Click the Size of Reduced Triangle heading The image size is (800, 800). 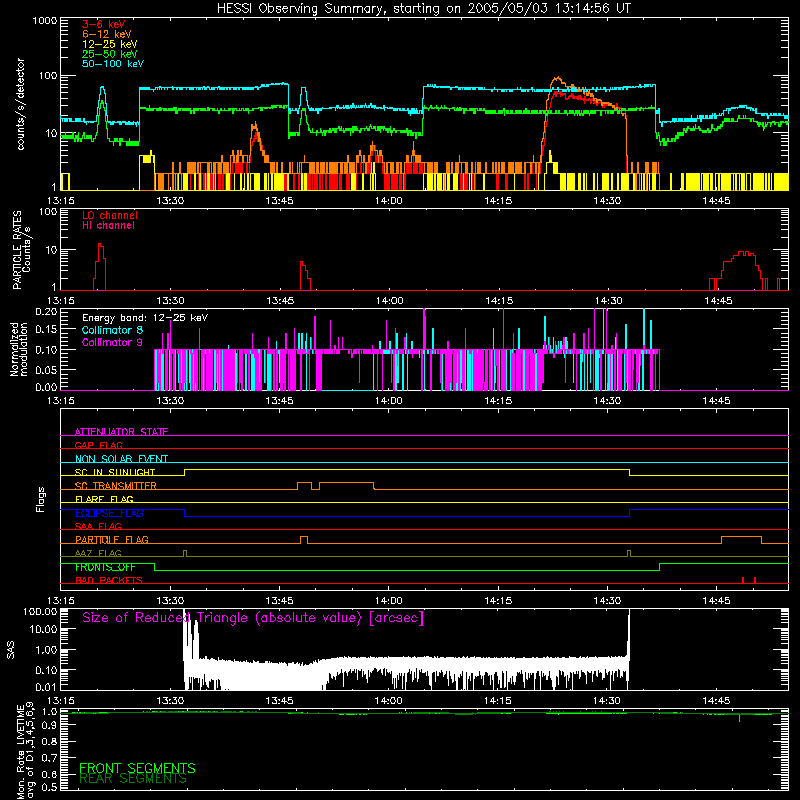click(x=253, y=618)
